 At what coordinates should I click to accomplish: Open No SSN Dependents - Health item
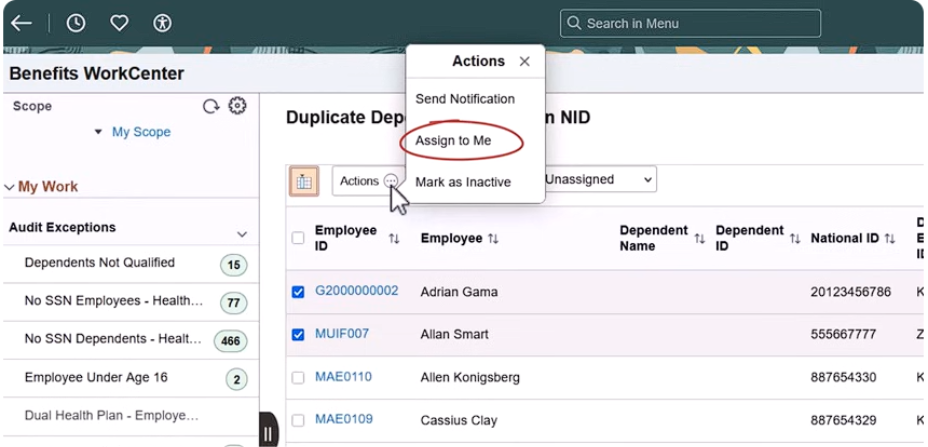(112, 339)
